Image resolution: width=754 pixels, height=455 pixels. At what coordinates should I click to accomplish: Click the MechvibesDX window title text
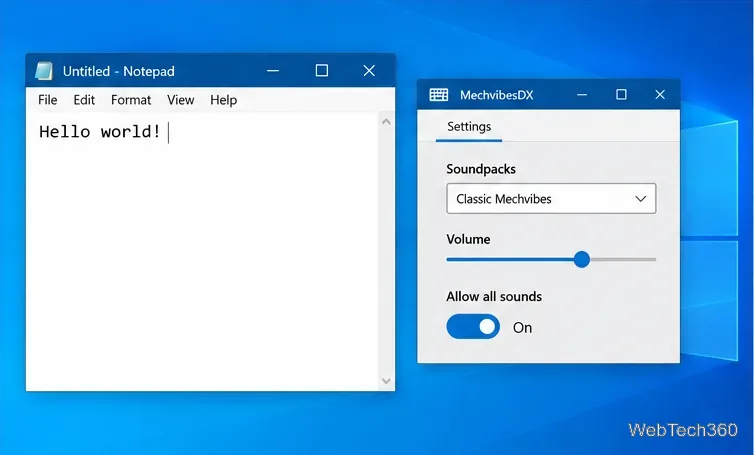(497, 95)
